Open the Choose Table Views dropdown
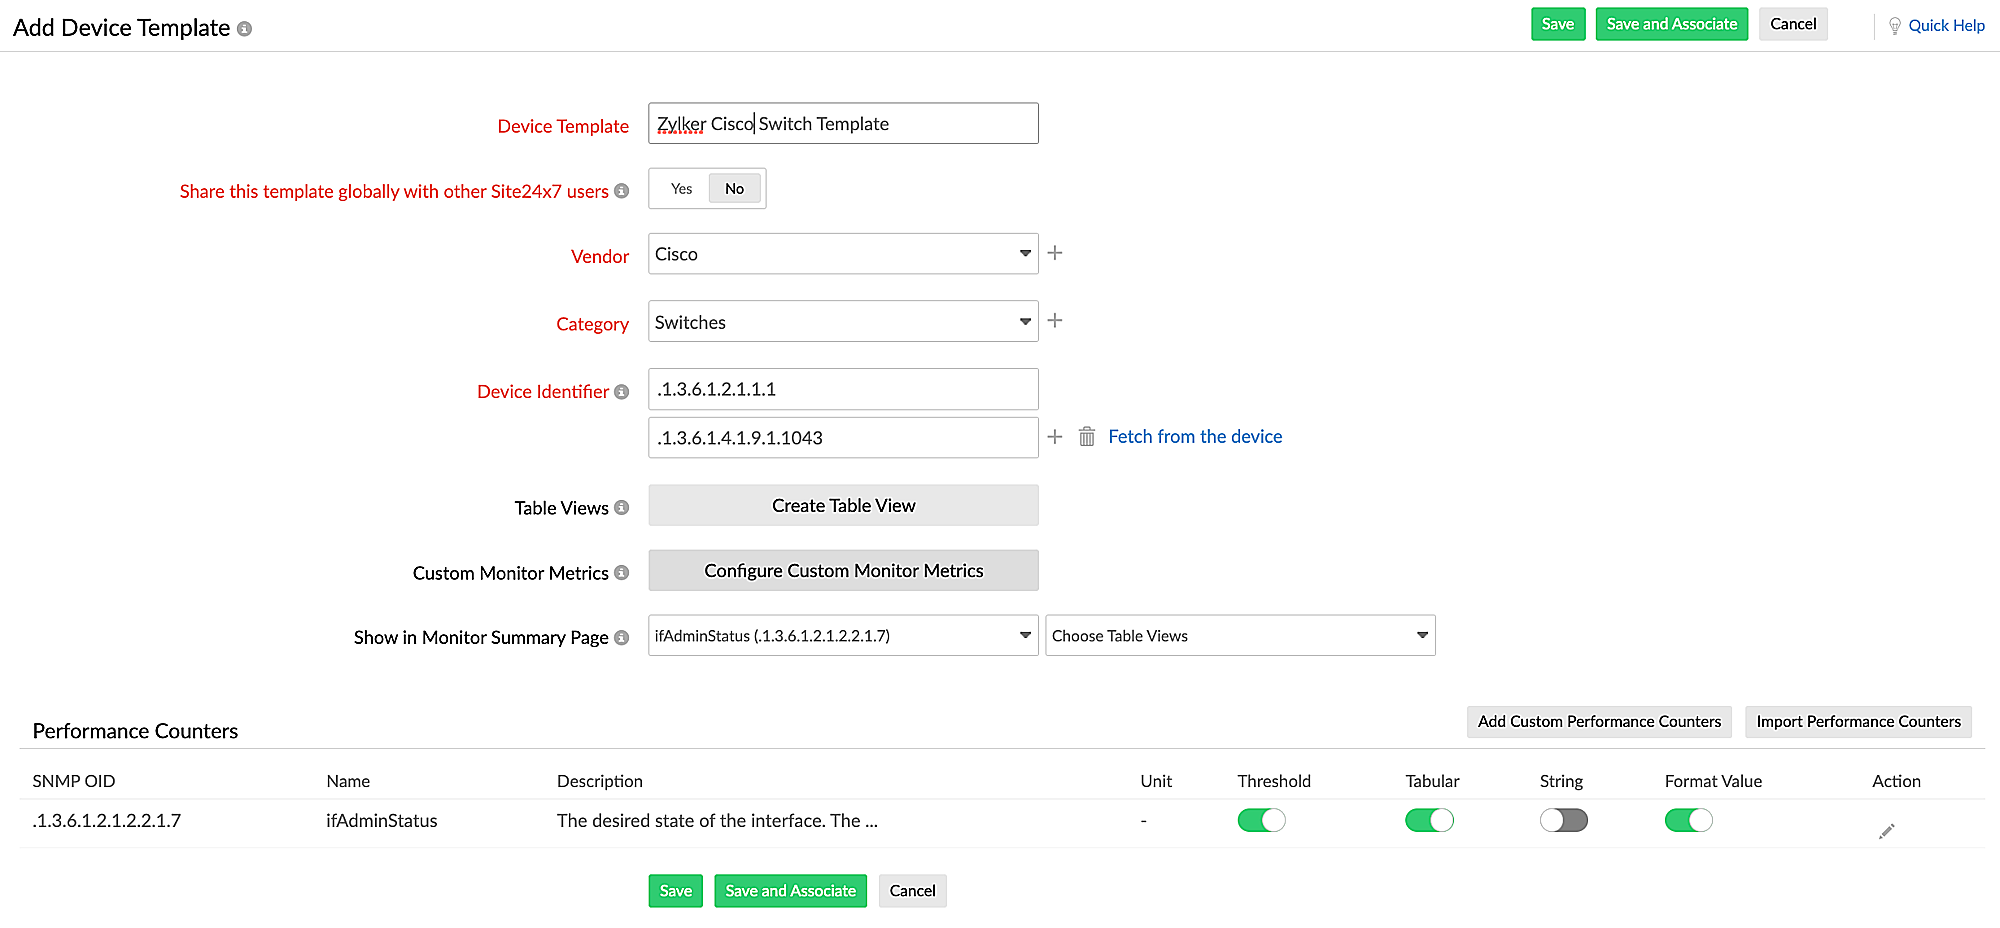This screenshot has height=928, width=2000. (1239, 636)
